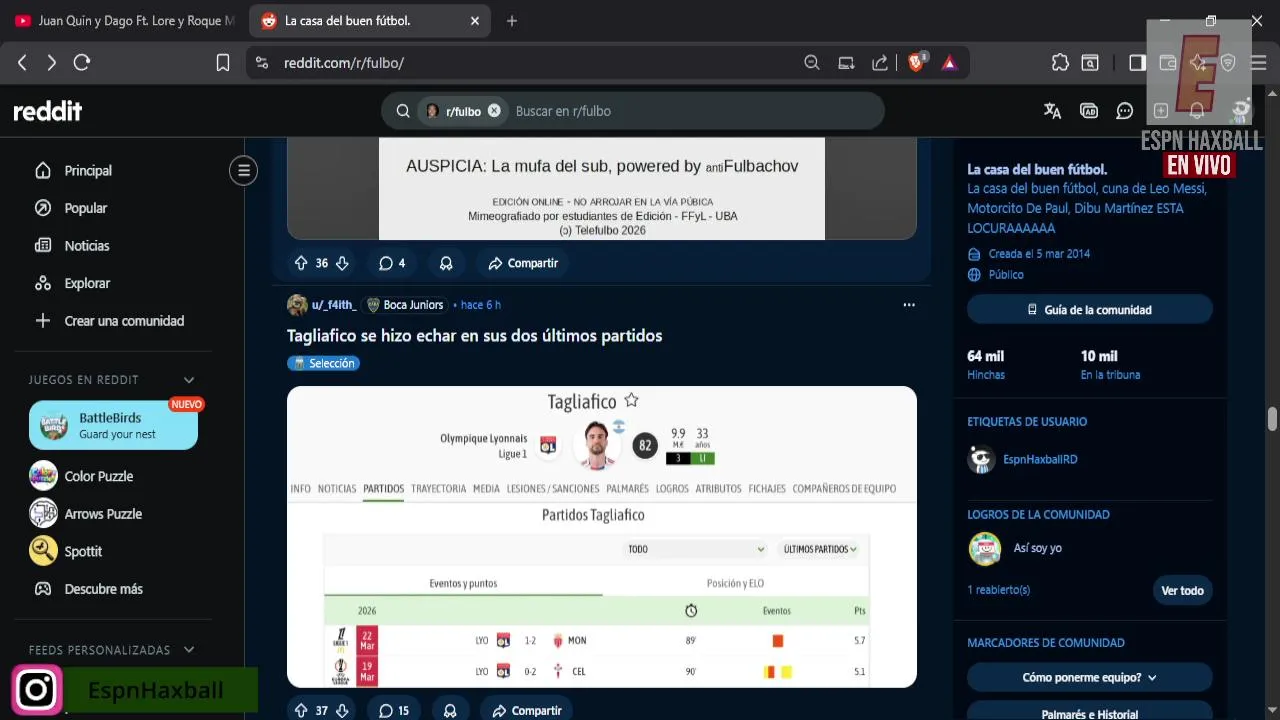
Task: Open the Brave Shields lion icon
Action: (x=917, y=62)
